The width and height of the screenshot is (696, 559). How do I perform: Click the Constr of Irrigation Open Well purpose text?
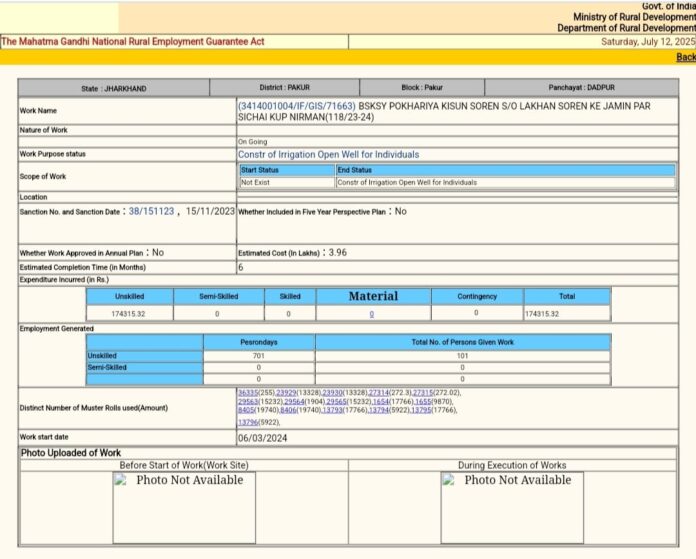[328, 155]
